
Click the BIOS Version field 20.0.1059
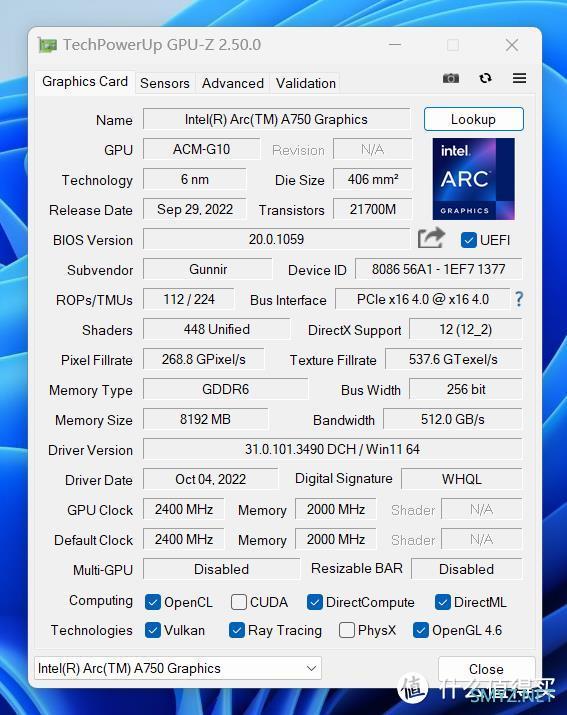(x=276, y=239)
